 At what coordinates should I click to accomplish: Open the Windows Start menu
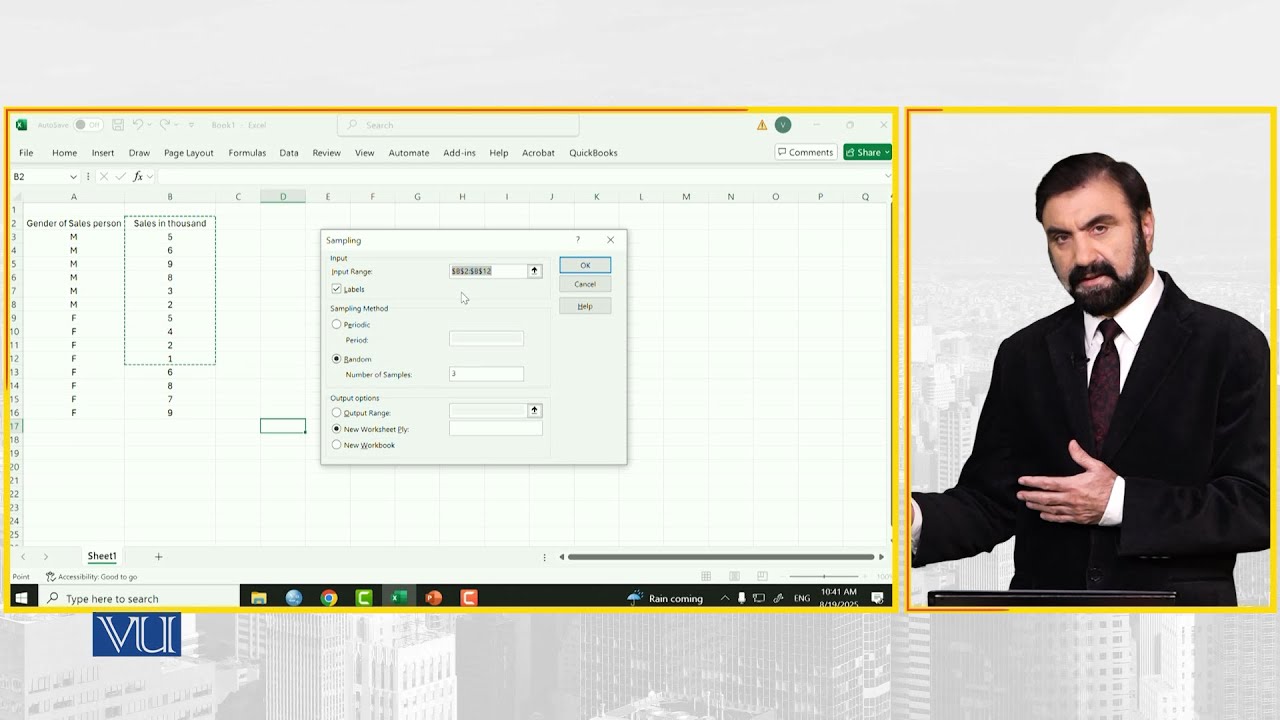tap(20, 598)
